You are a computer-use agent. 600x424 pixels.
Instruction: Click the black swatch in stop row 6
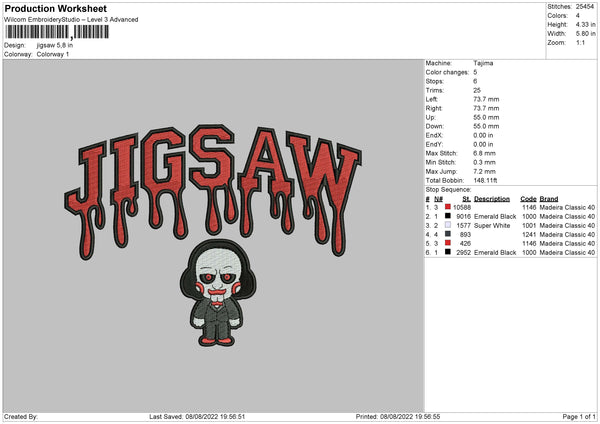pos(448,252)
